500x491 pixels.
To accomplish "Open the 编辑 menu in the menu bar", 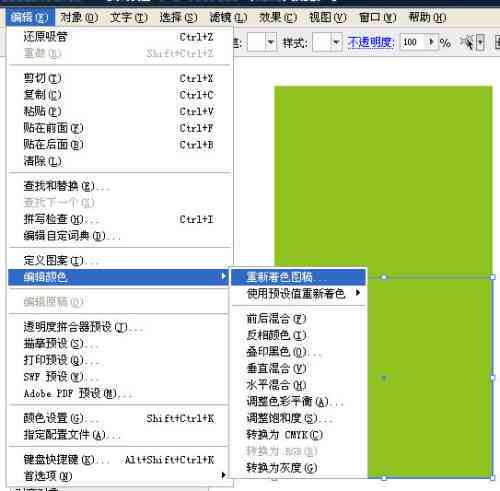I will click(x=30, y=17).
